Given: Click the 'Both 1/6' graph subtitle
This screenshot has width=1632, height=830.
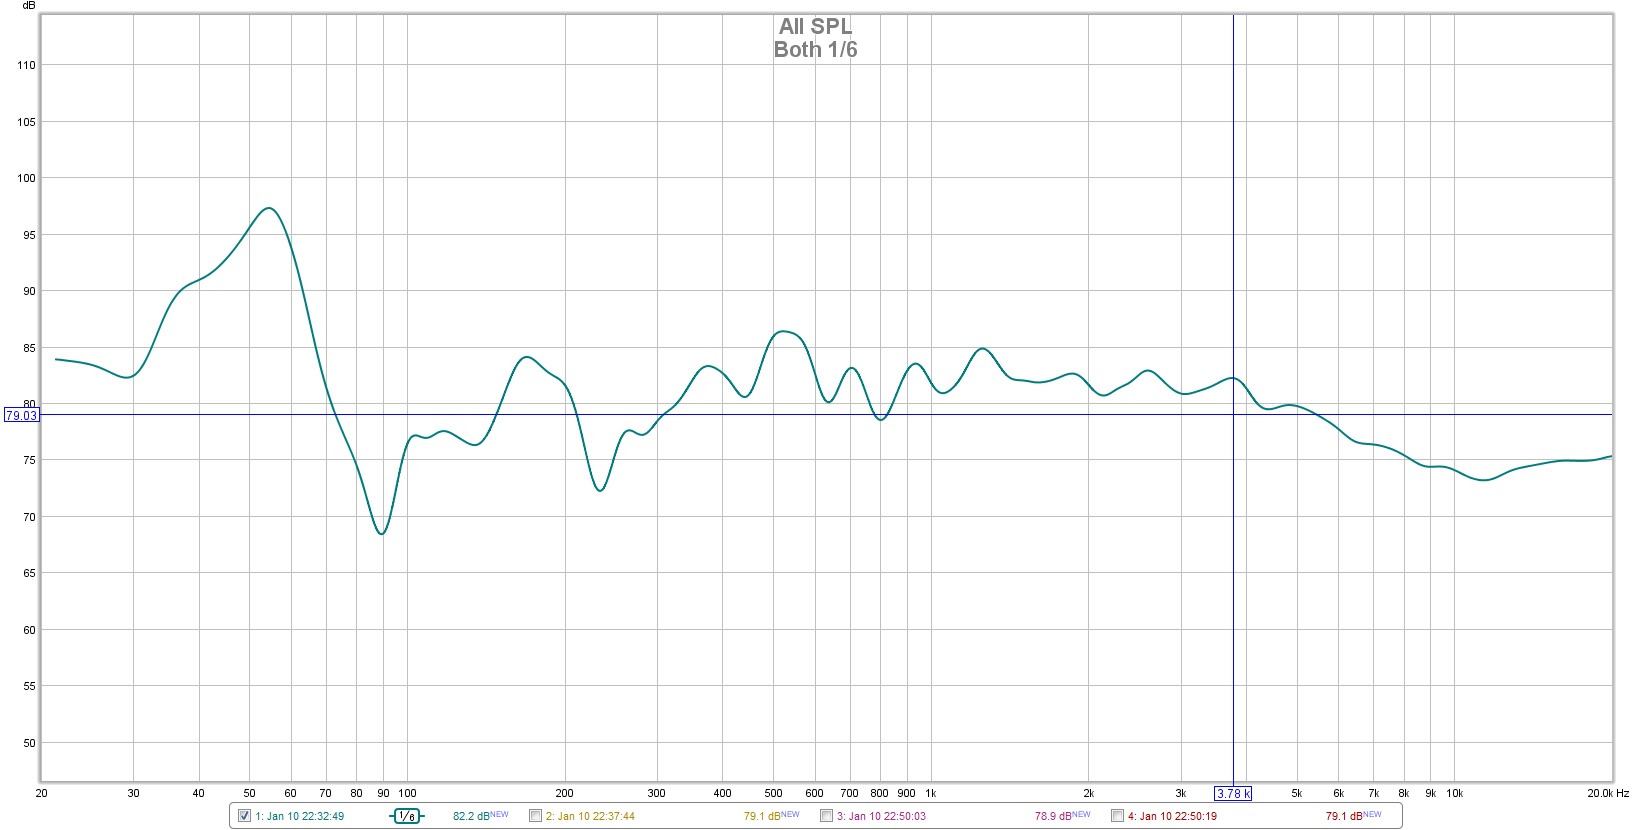Looking at the screenshot, I should coord(815,50).
